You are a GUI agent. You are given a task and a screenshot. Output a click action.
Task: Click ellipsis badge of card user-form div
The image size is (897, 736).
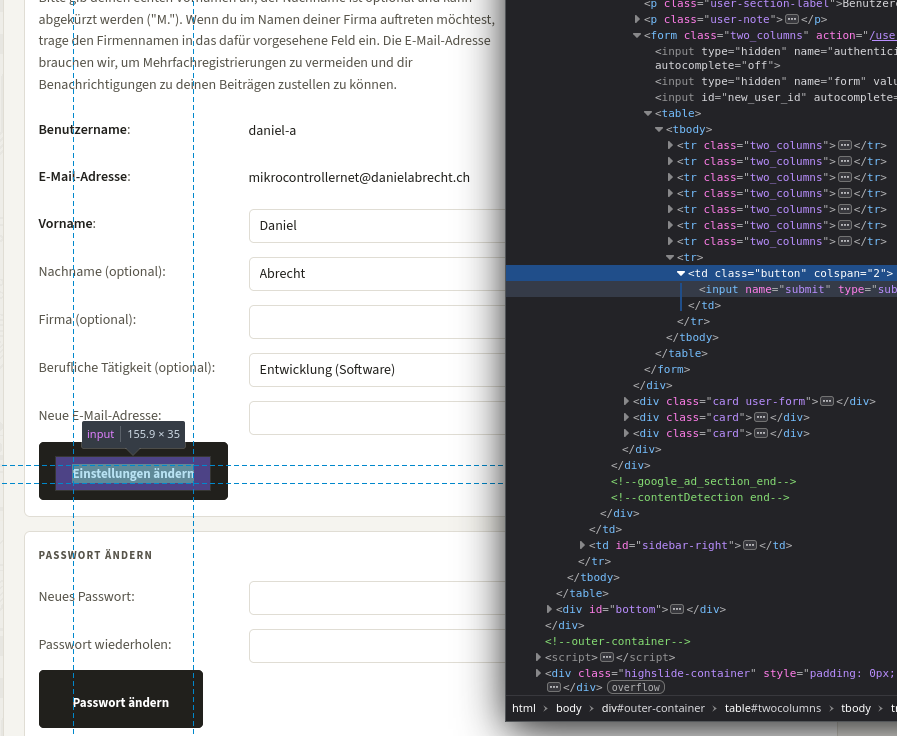tap(827, 401)
